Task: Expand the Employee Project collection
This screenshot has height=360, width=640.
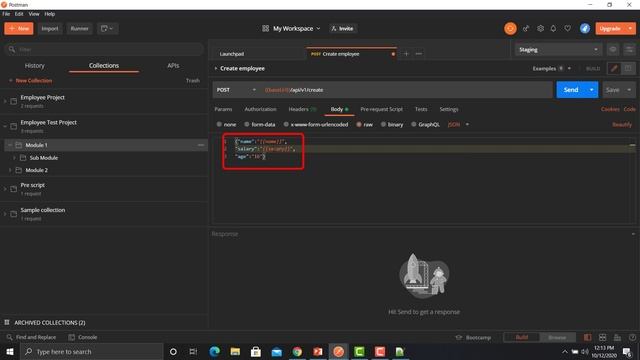Action: click(x=5, y=101)
